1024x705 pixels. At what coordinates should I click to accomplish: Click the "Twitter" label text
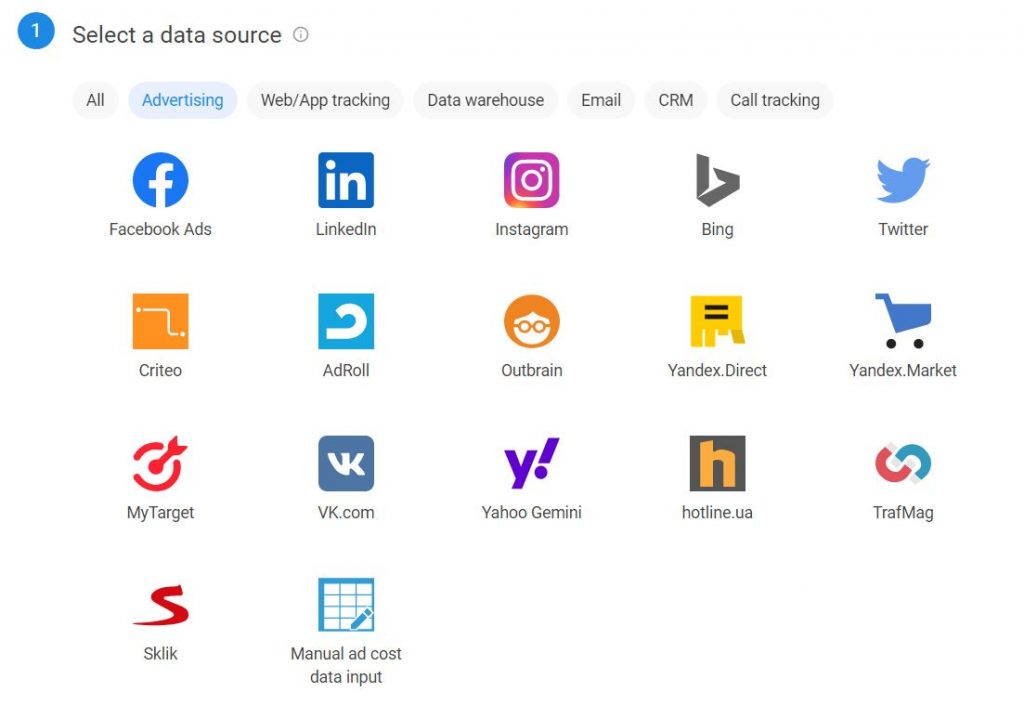tap(903, 229)
